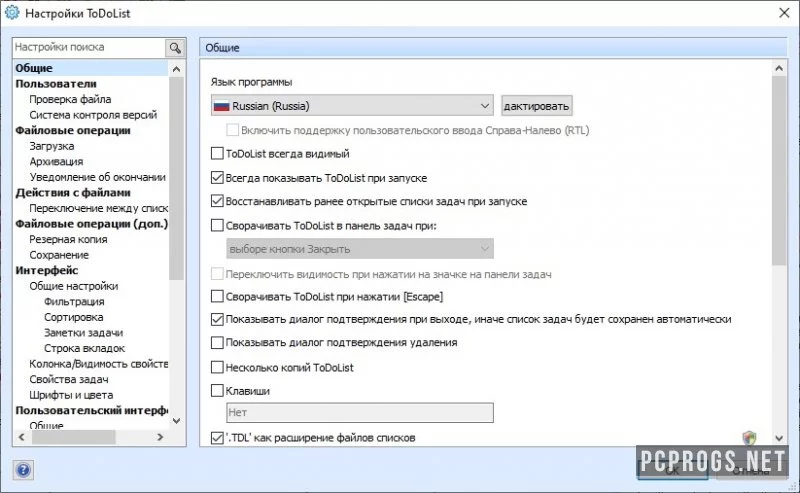This screenshot has width=800, height=493.
Task: Enable 'Показывать диалог подтверждения удаления'
Action: 217,342
